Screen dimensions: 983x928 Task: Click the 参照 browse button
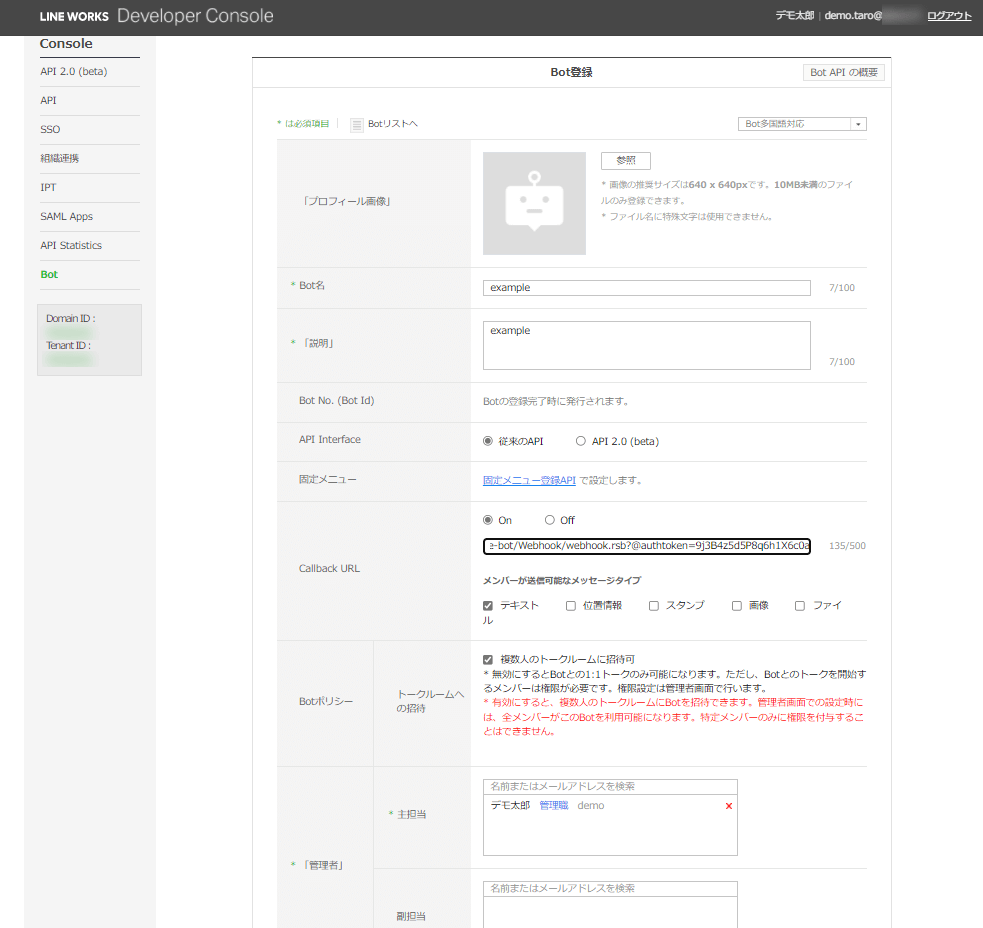point(626,161)
